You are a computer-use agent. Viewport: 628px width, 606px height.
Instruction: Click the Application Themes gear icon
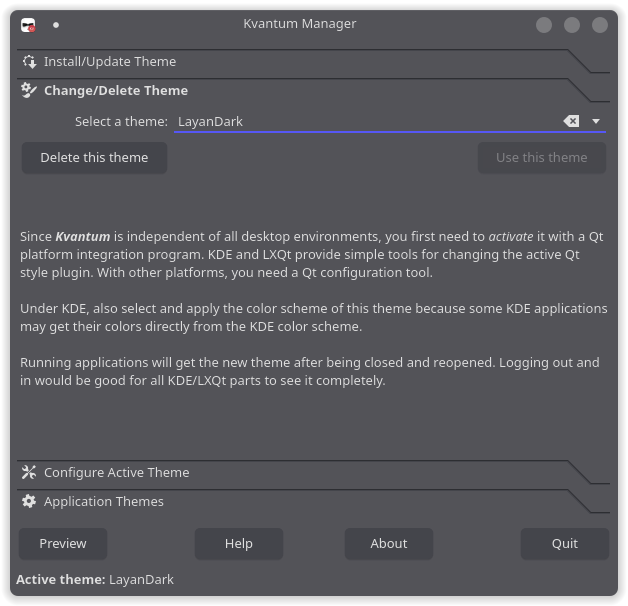29,501
